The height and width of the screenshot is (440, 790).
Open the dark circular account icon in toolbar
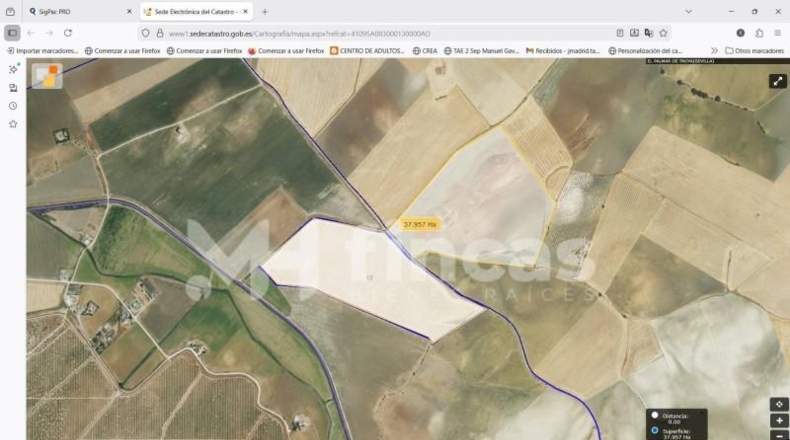click(741, 33)
